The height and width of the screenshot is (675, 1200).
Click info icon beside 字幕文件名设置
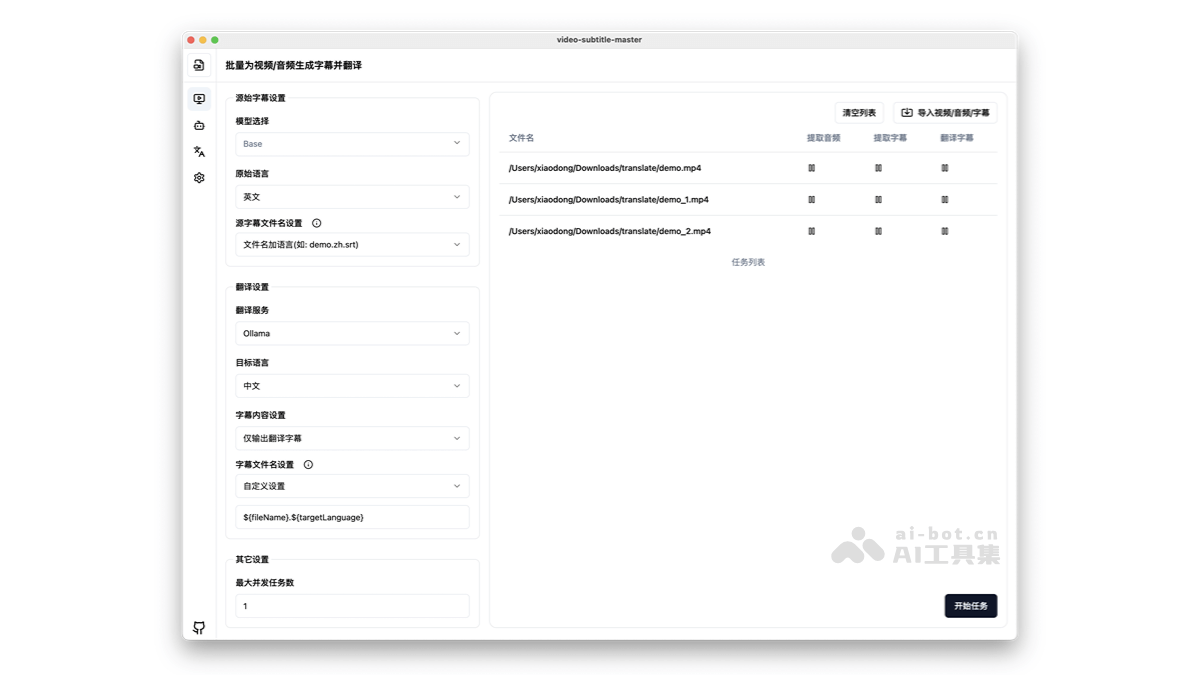click(x=308, y=465)
